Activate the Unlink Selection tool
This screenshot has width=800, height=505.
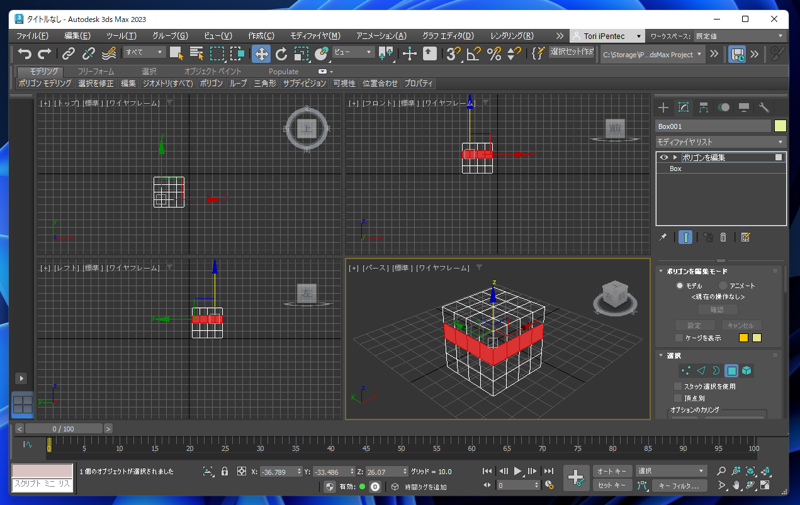(89, 53)
